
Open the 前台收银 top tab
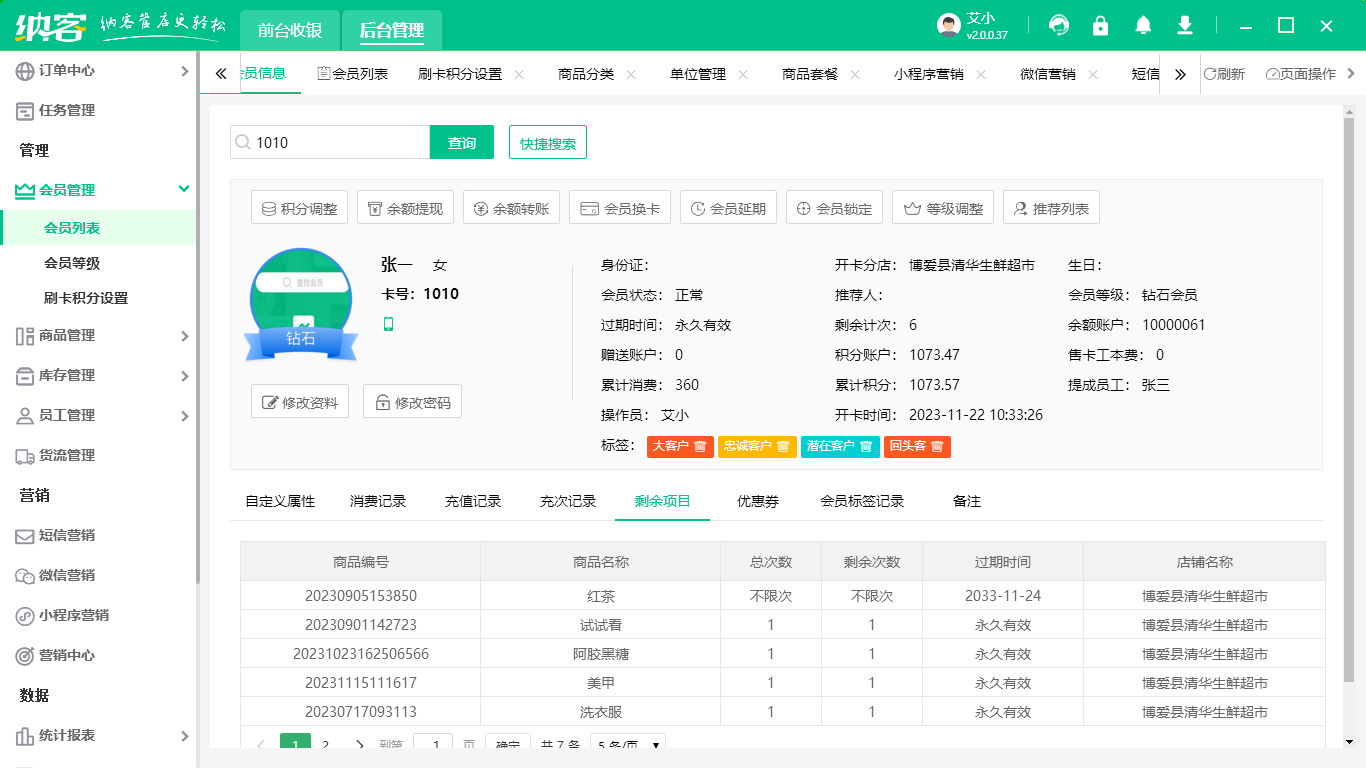tap(290, 30)
